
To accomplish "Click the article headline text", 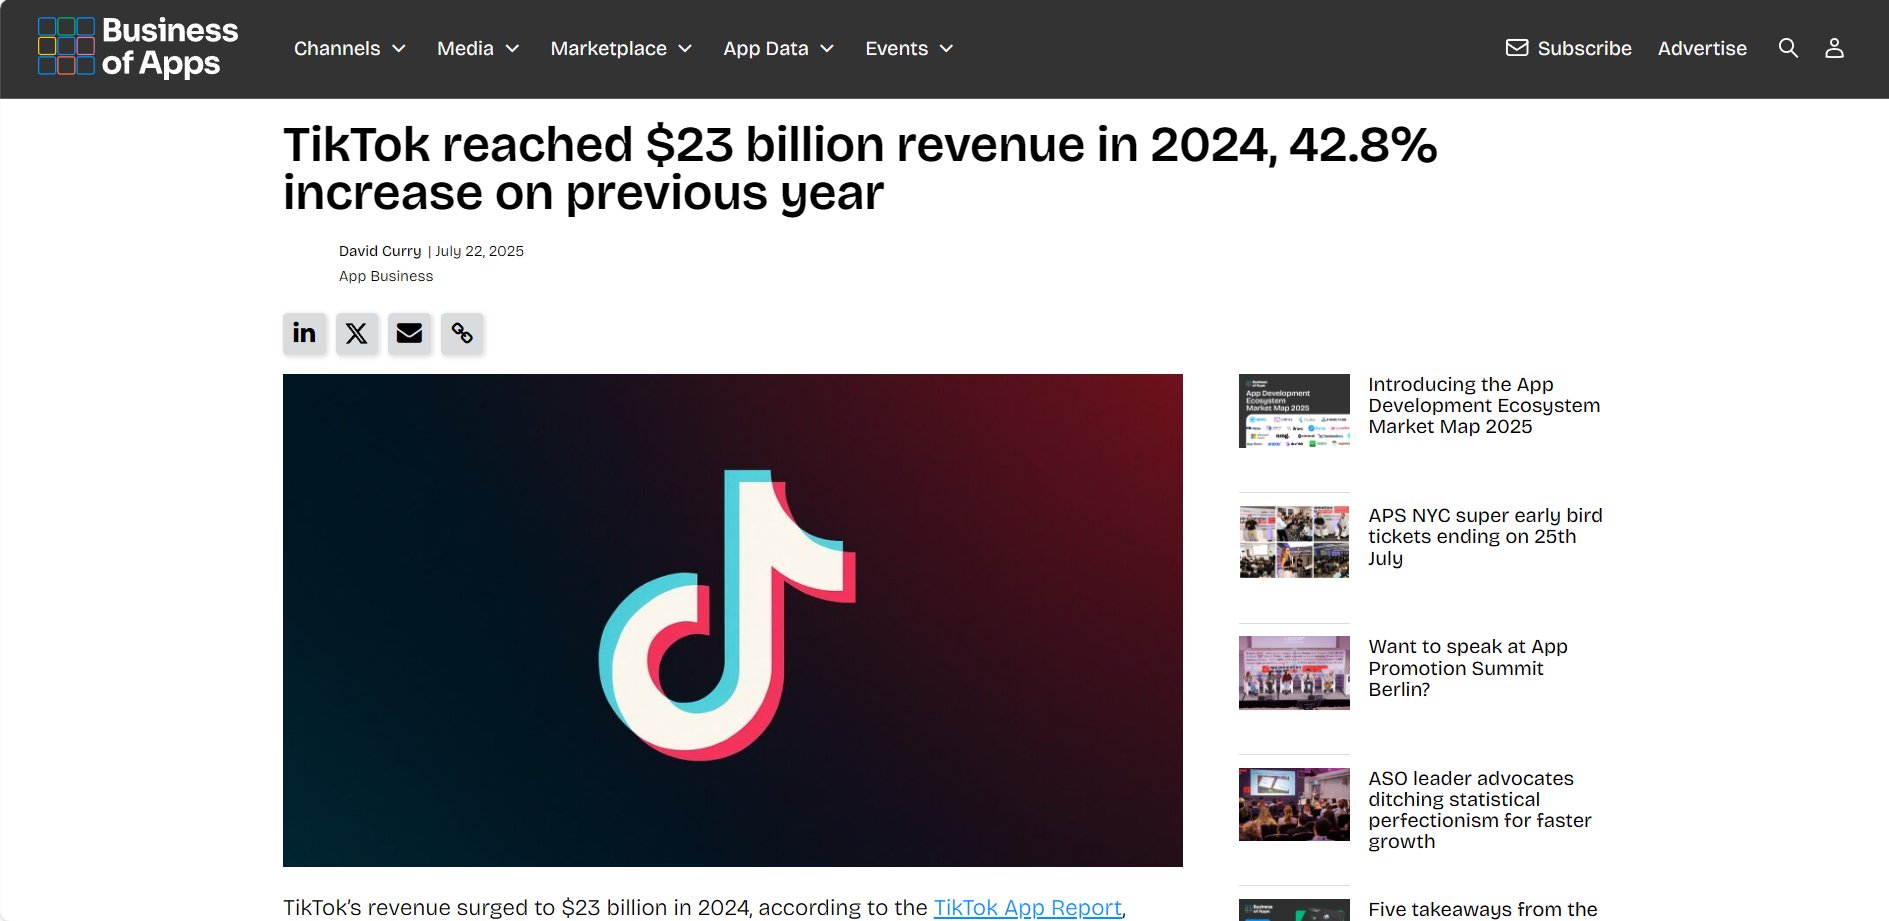I will (860, 168).
